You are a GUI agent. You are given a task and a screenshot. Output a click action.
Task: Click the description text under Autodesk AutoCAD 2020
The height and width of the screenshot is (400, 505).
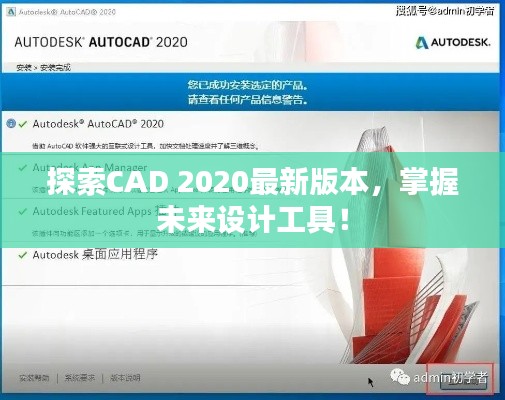pos(146,146)
